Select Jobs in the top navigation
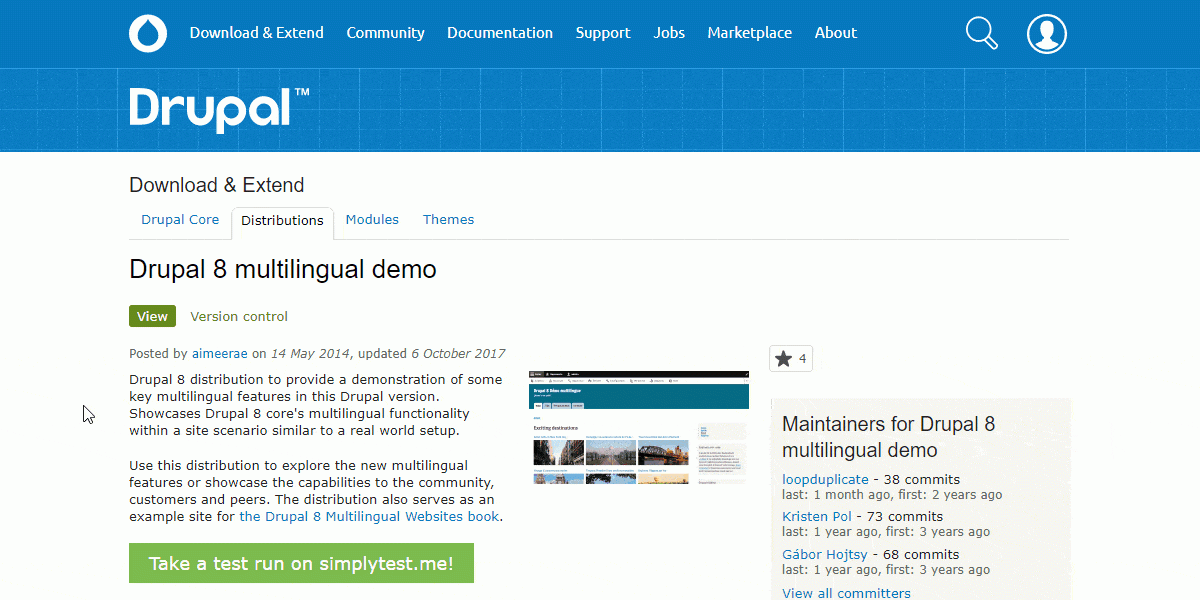The width and height of the screenshot is (1200, 600). pyautogui.click(x=669, y=33)
